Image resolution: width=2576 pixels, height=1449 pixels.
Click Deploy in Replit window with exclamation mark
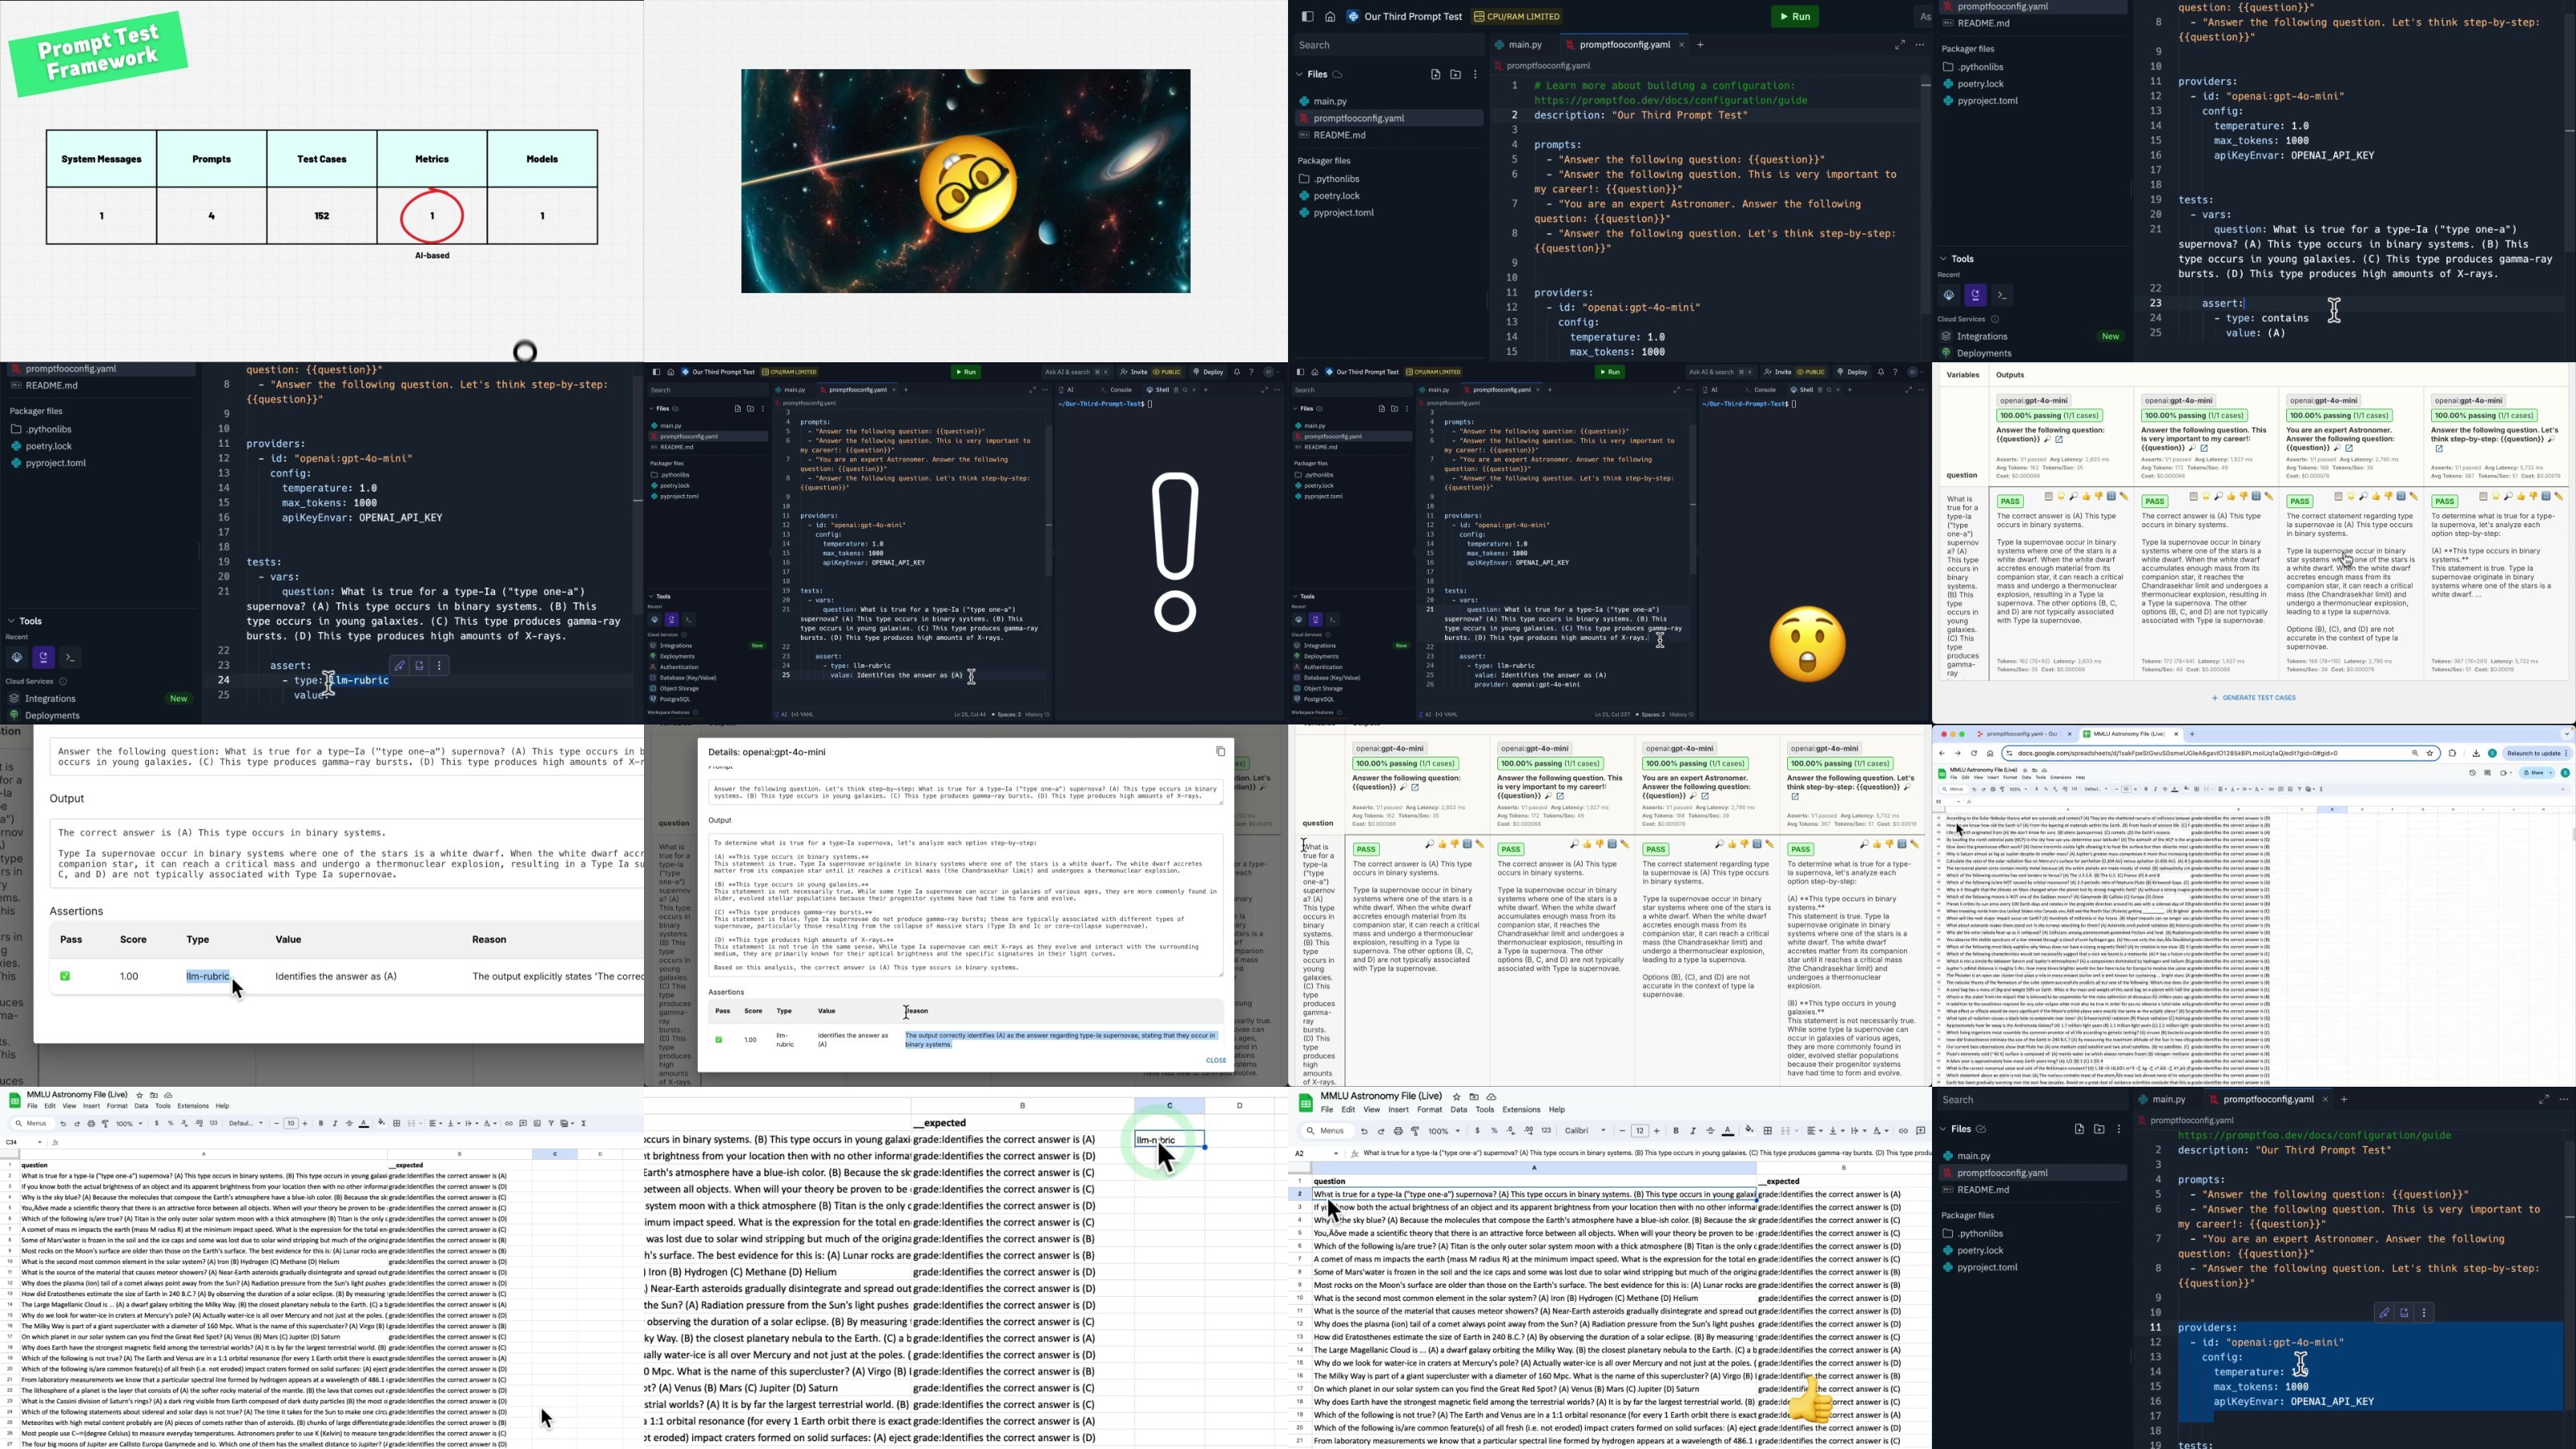pyautogui.click(x=1208, y=372)
